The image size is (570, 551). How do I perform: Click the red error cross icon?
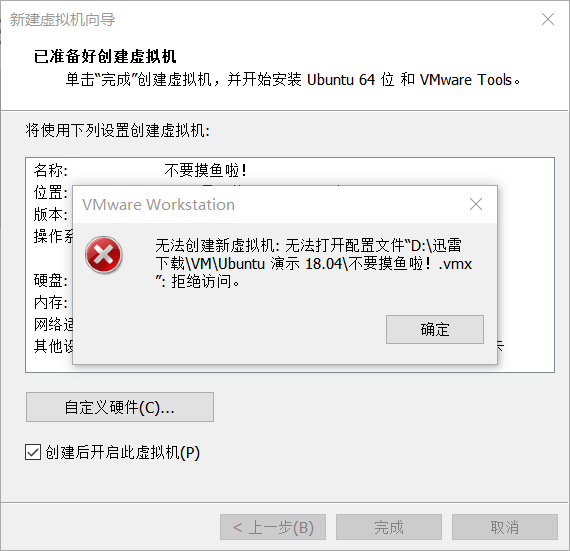[x=104, y=255]
